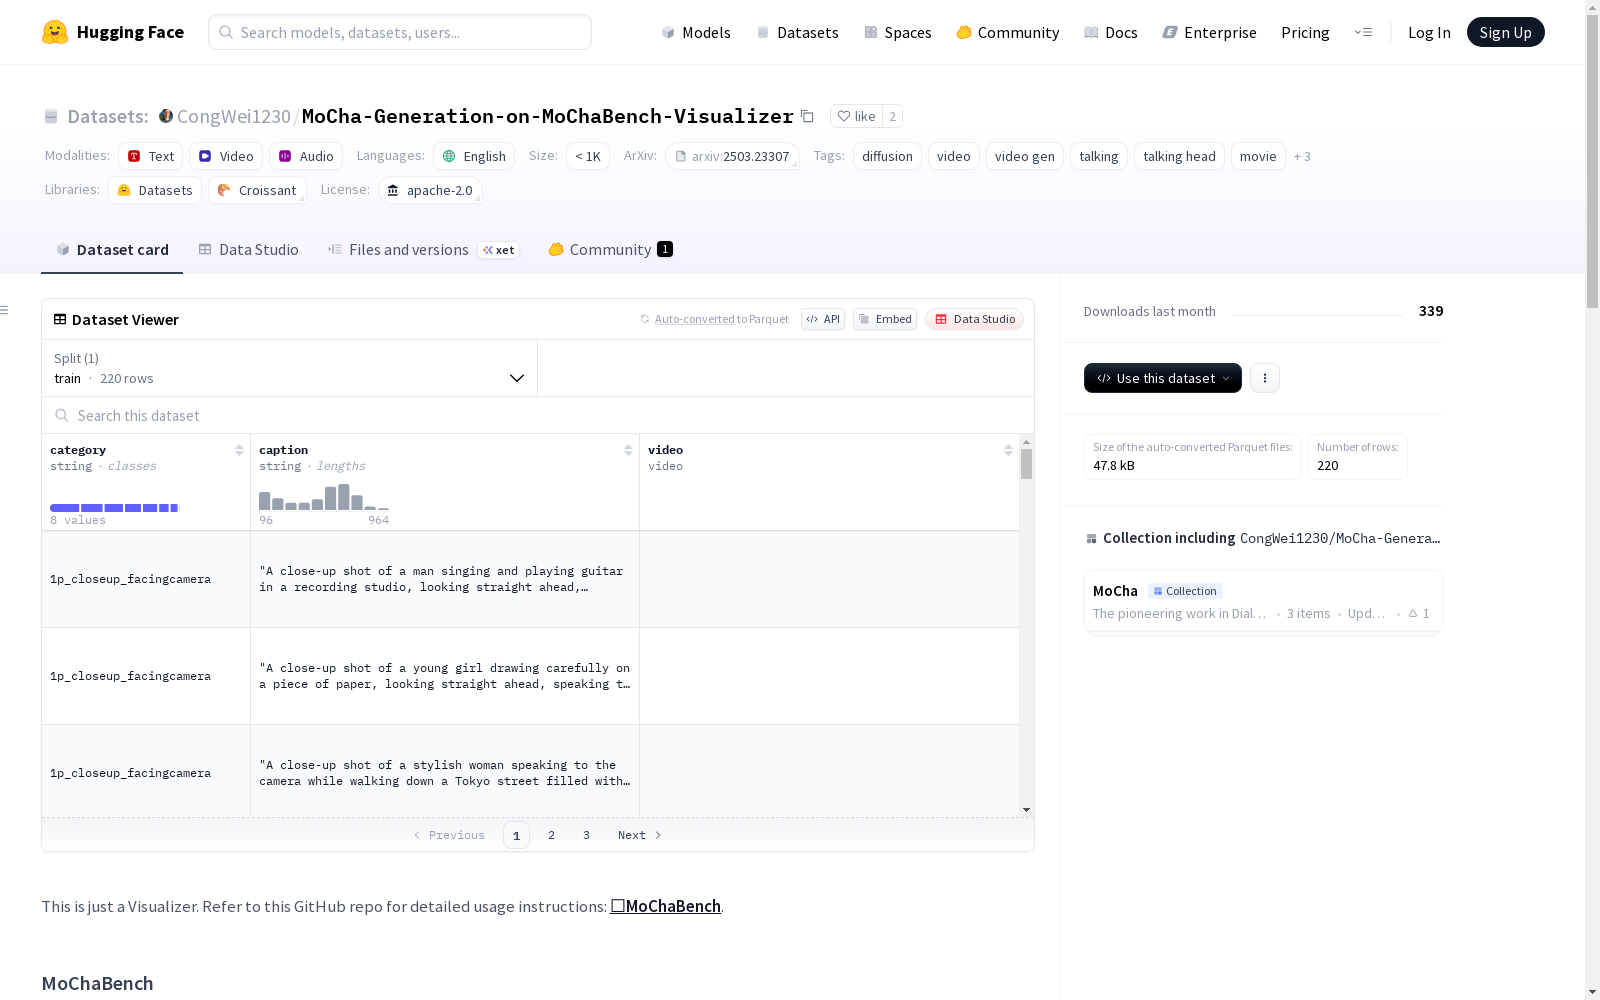Select the Datasets library tag
The width and height of the screenshot is (1600, 1000).
tap(155, 190)
